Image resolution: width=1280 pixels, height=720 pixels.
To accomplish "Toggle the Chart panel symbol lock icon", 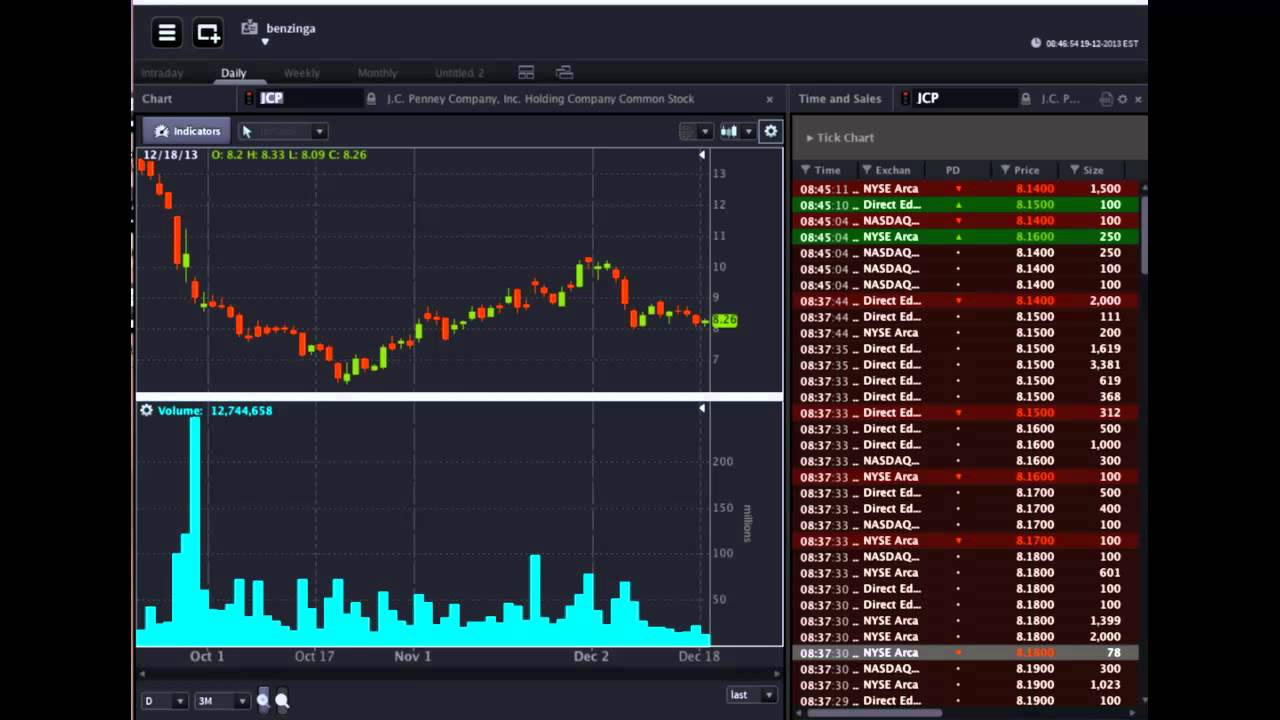I will point(371,99).
